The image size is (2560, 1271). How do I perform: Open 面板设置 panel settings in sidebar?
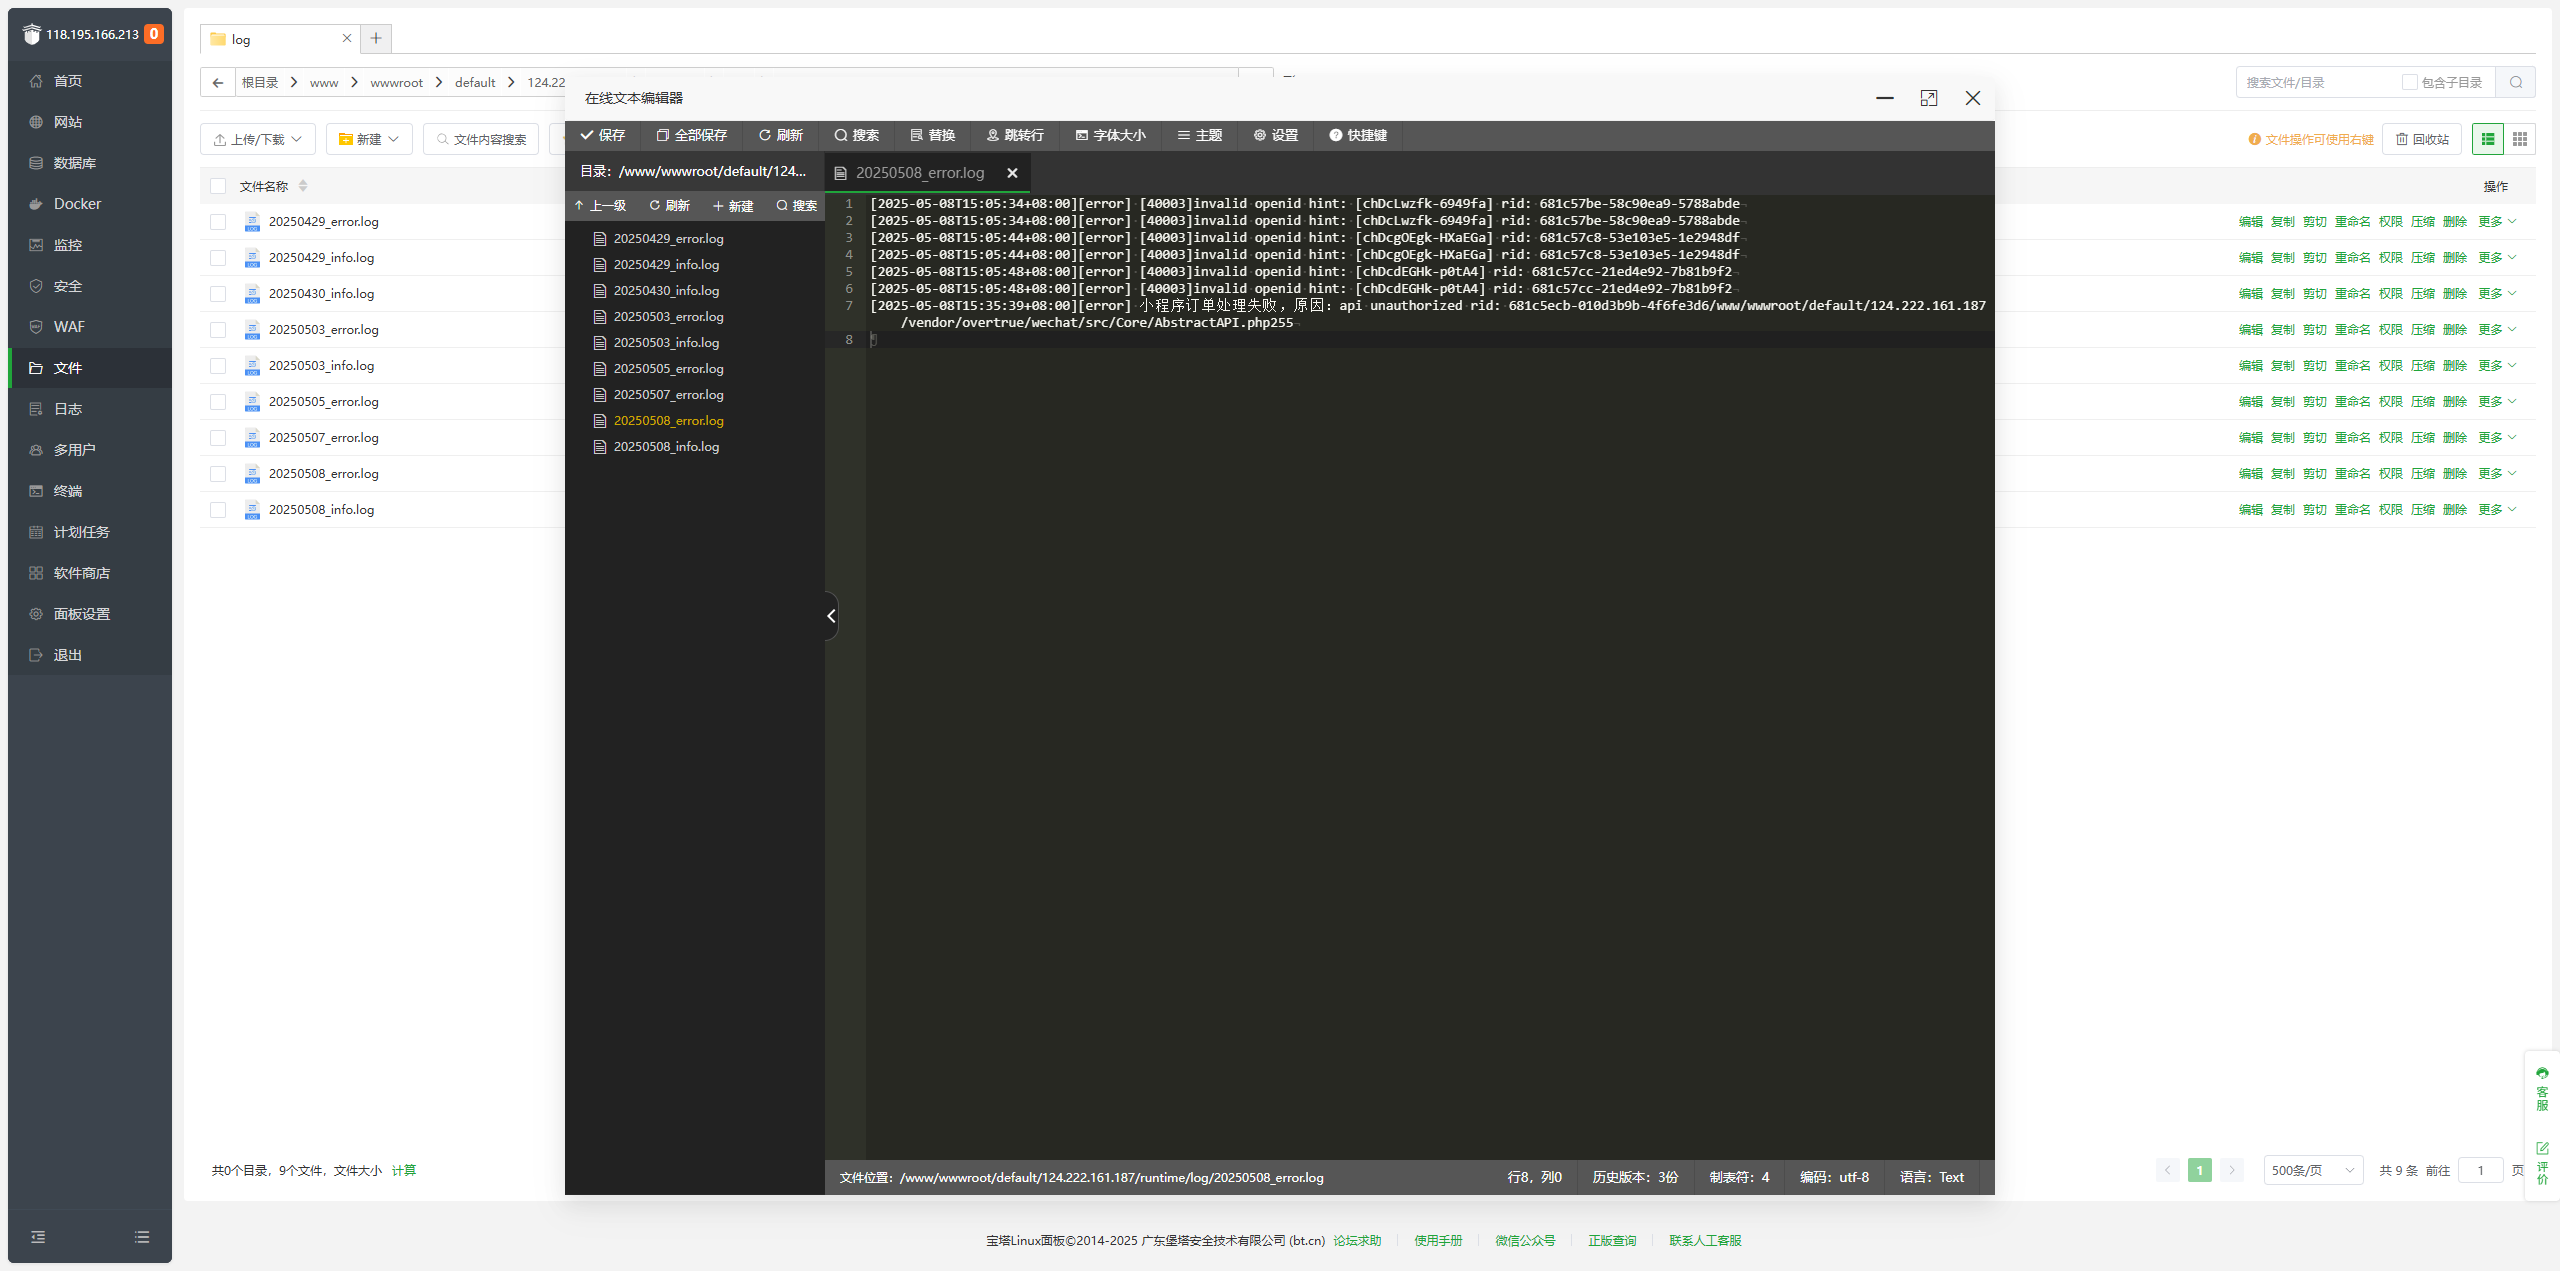click(x=90, y=614)
